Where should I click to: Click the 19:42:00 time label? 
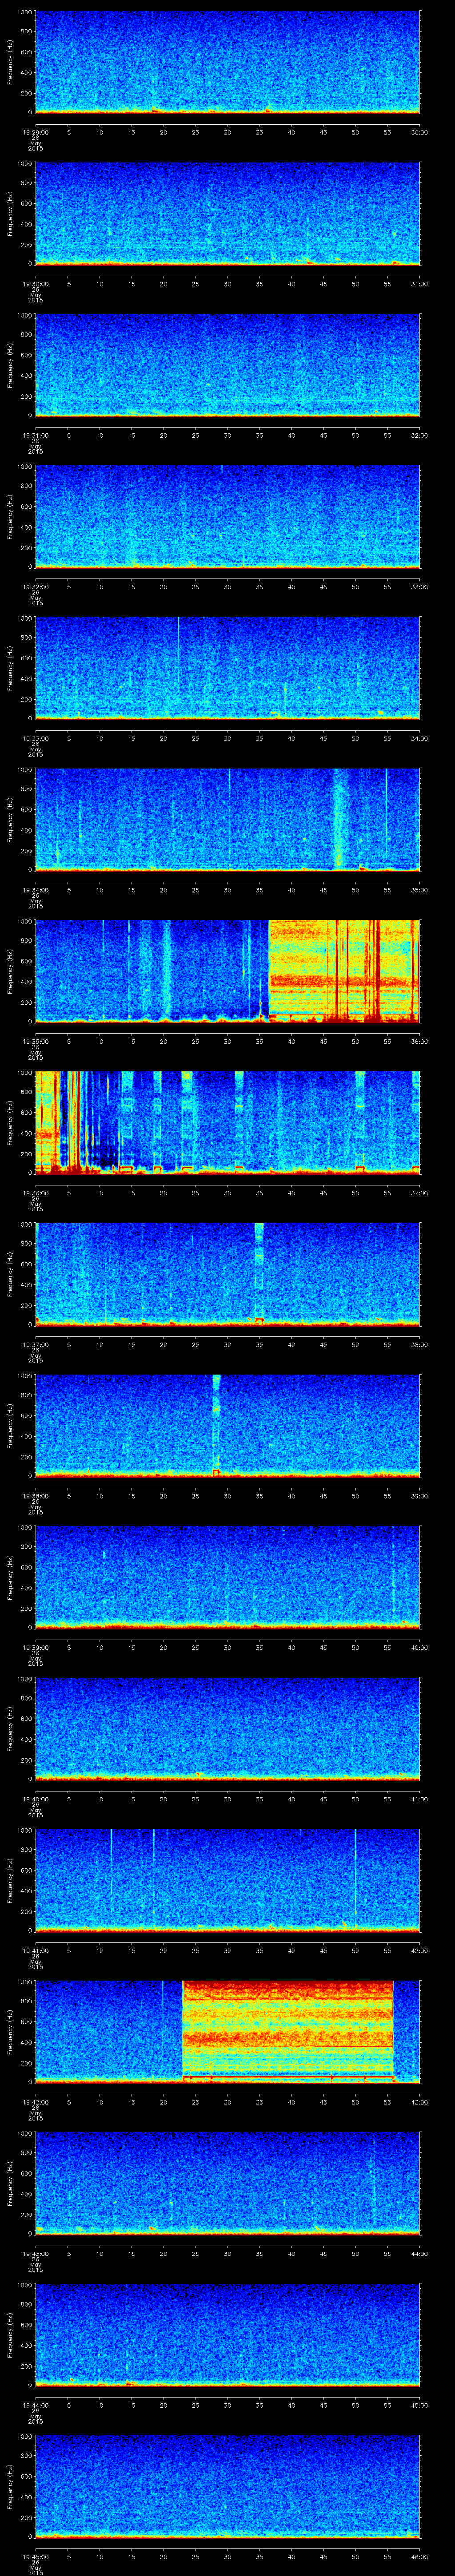point(35,2102)
